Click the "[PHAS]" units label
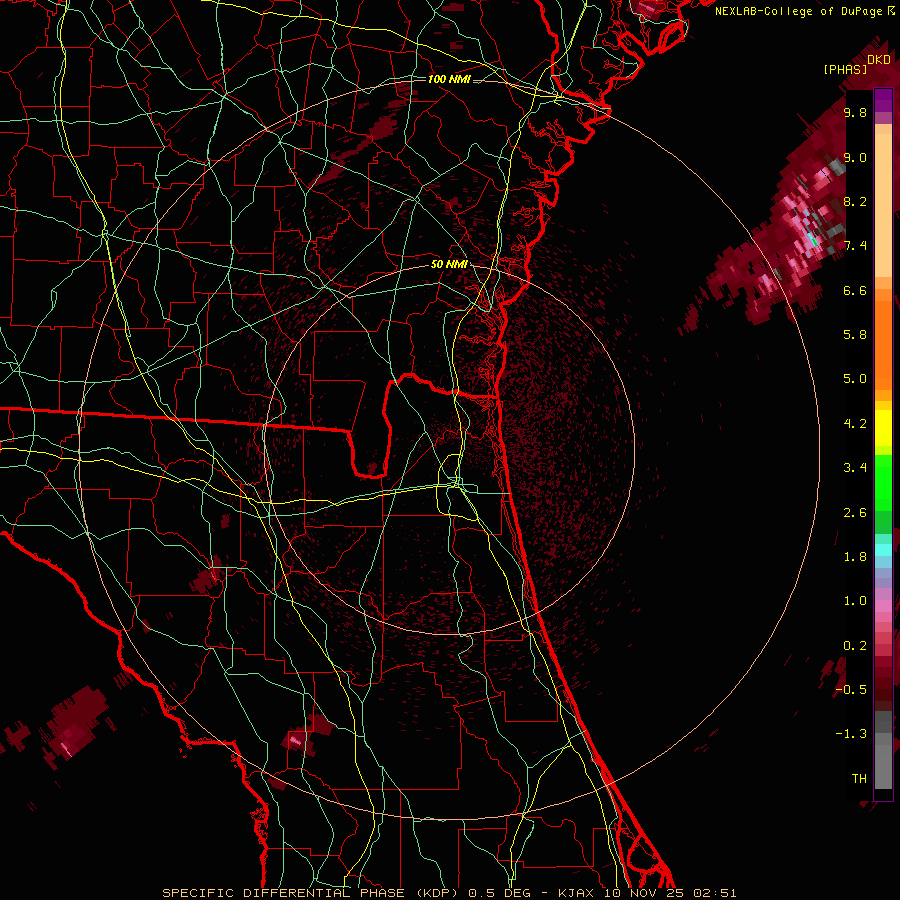The image size is (900, 900). coord(845,70)
